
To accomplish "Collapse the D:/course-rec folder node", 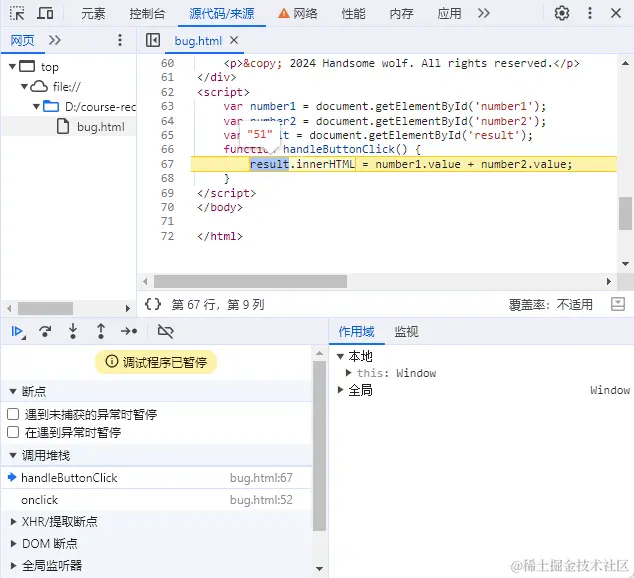I will click(36, 107).
